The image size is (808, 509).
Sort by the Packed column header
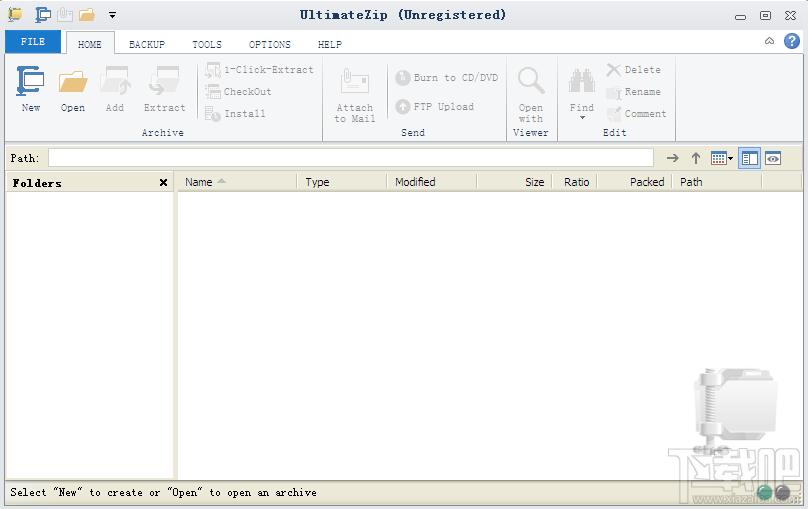(x=634, y=182)
